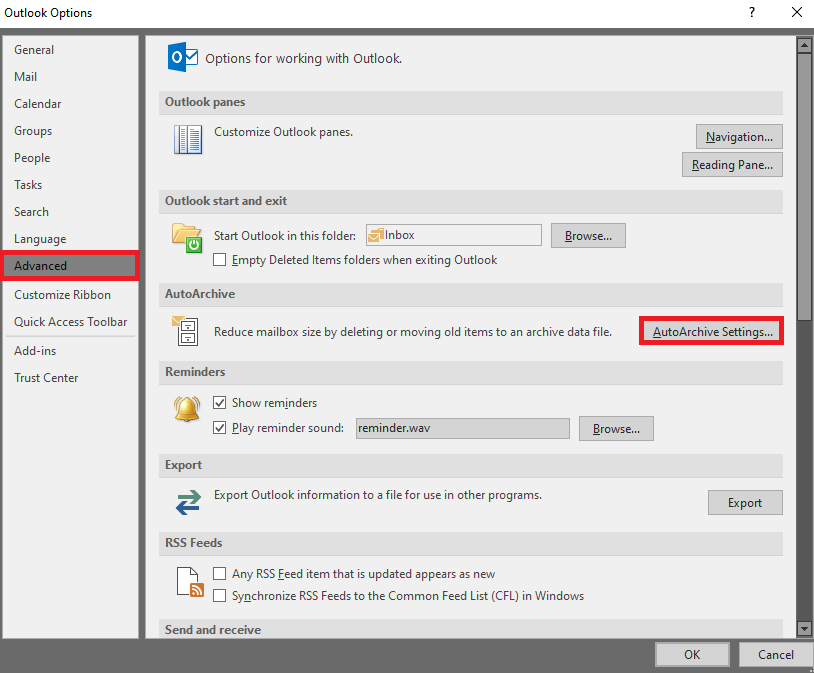Click 'Export Outlook information' description text
Viewport: 814px width, 673px height.
coord(378,495)
